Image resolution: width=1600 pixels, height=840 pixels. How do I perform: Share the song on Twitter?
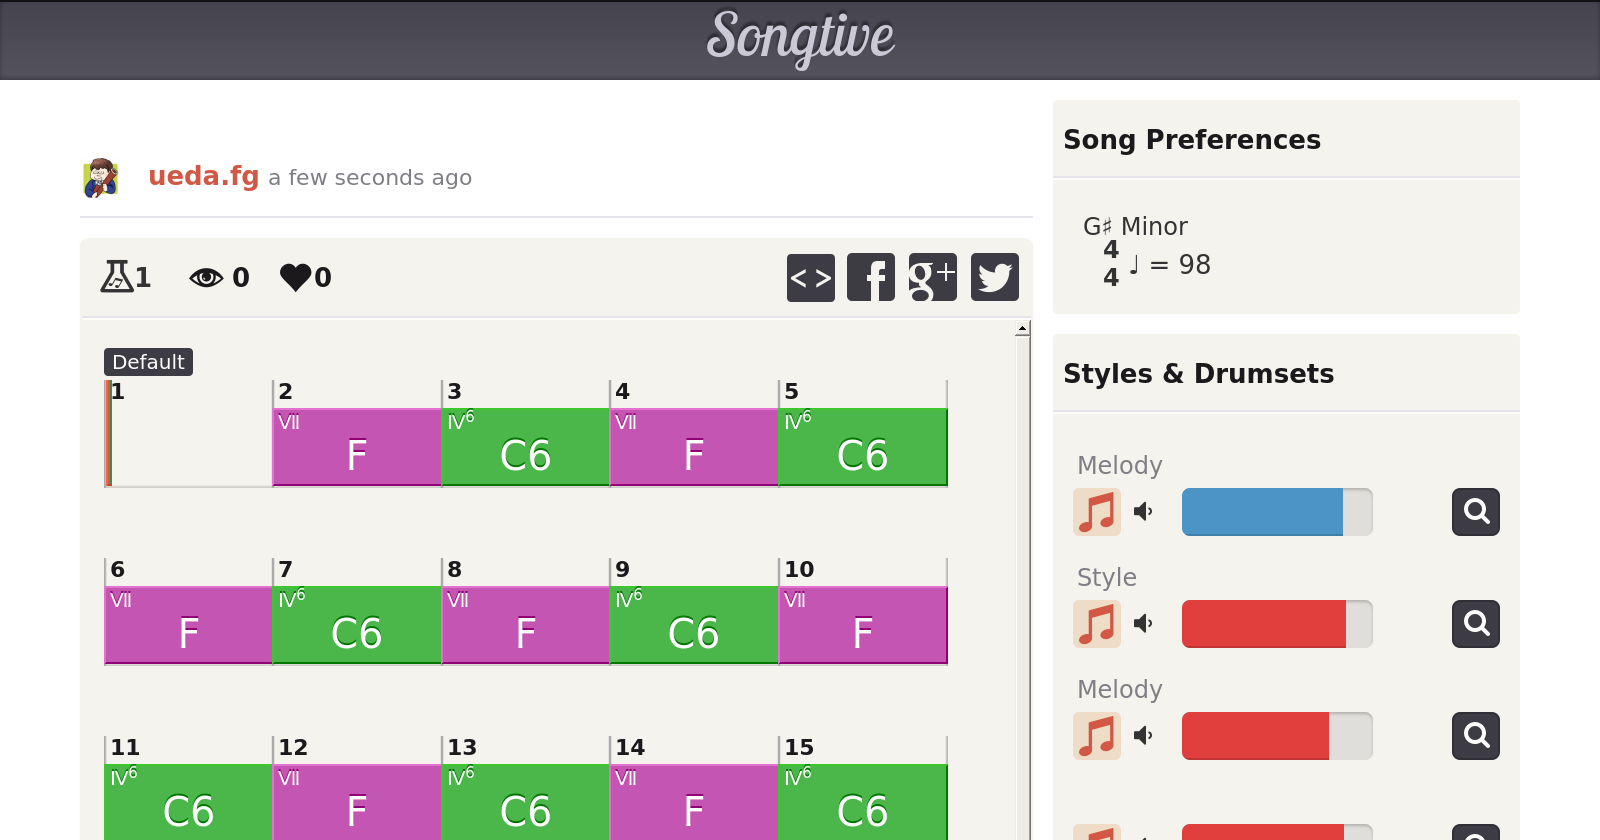pos(994,278)
